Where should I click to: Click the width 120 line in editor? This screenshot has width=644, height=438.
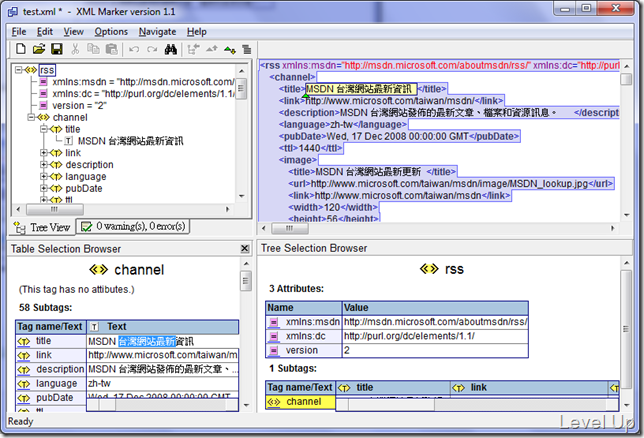pos(333,207)
